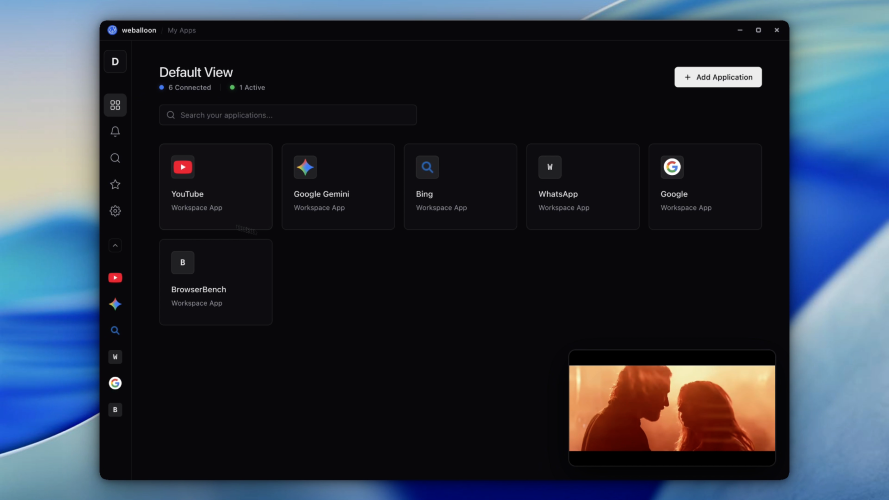Image resolution: width=889 pixels, height=500 pixels.
Task: Click the Google card title text
Action: [674, 194]
